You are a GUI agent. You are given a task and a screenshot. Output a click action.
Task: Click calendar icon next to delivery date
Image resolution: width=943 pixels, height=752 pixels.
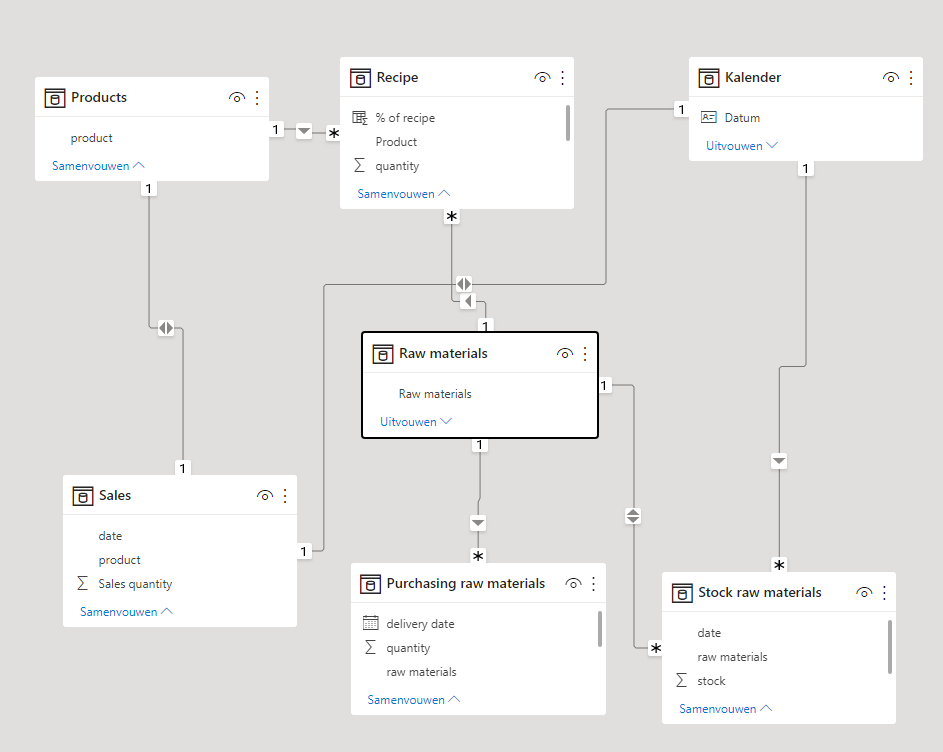pyautogui.click(x=370, y=623)
